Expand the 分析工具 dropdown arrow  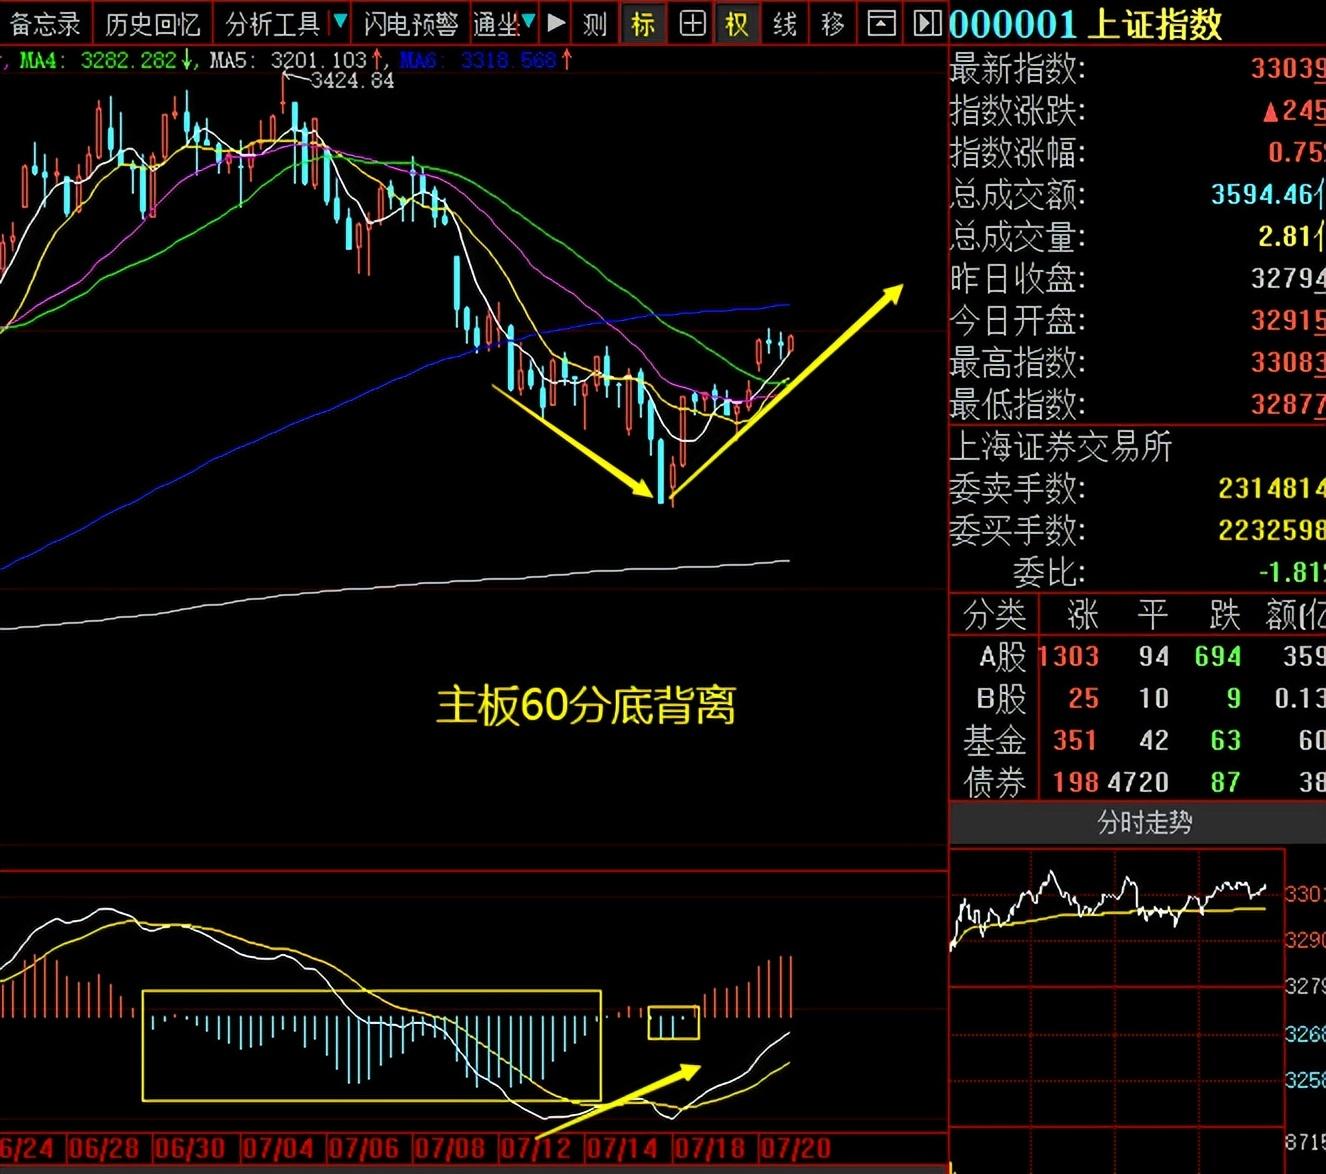click(x=340, y=21)
